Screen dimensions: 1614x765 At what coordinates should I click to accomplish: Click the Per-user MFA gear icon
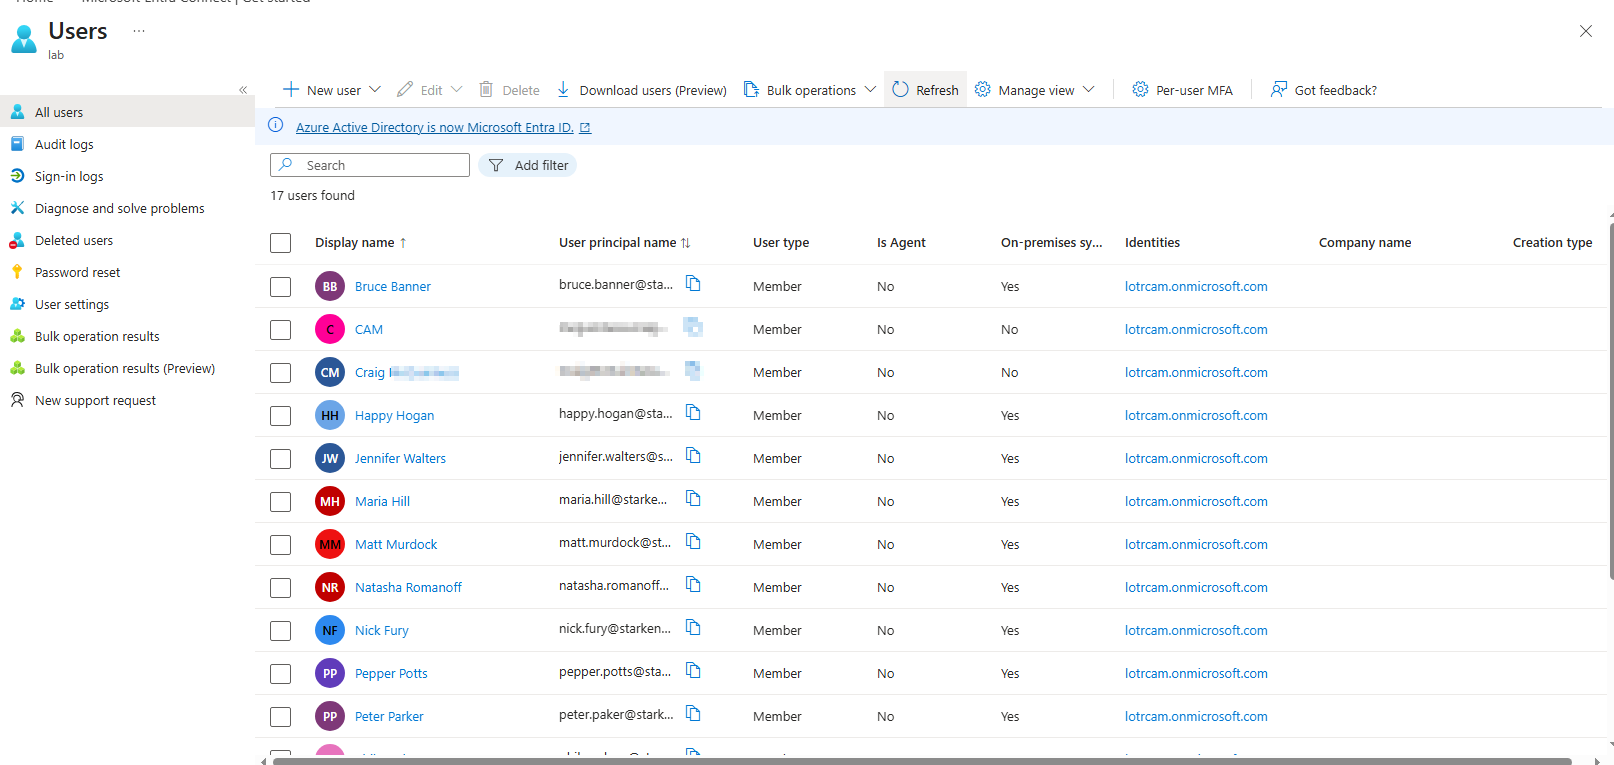click(1140, 89)
